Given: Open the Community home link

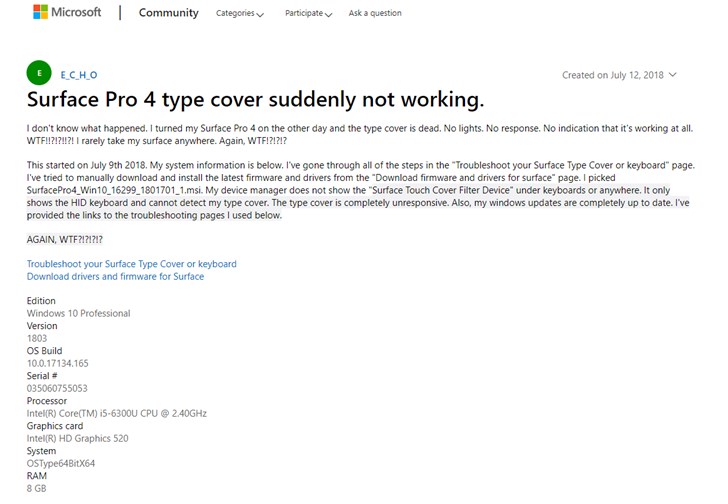Looking at the screenshot, I should (x=169, y=13).
